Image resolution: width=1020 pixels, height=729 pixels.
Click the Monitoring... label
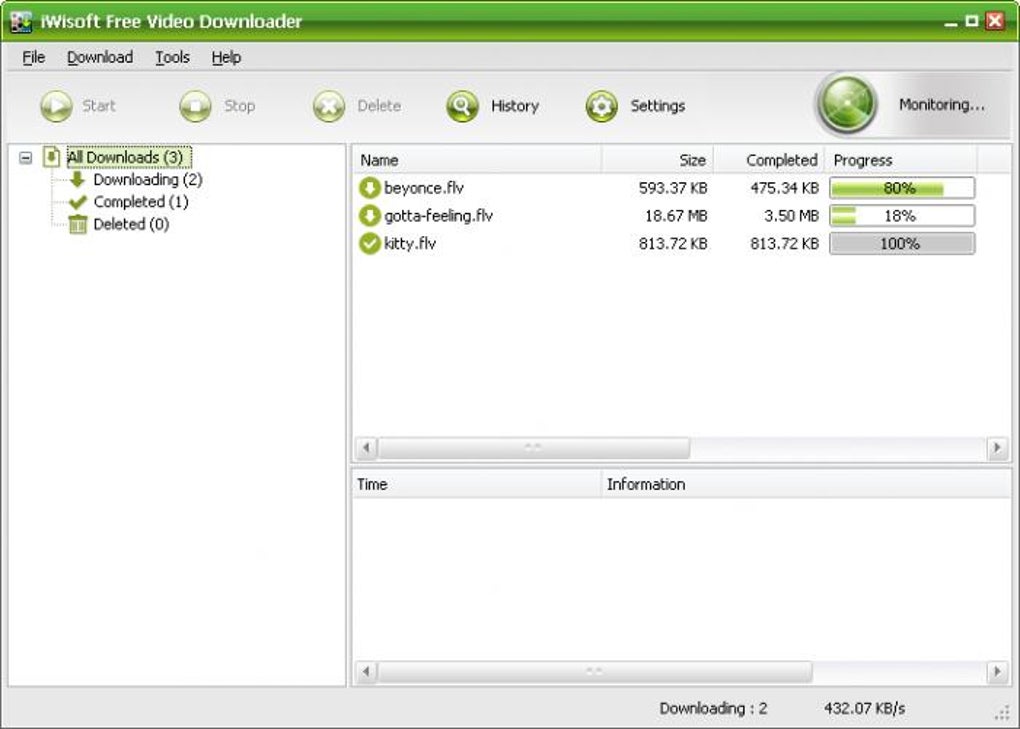click(x=942, y=105)
